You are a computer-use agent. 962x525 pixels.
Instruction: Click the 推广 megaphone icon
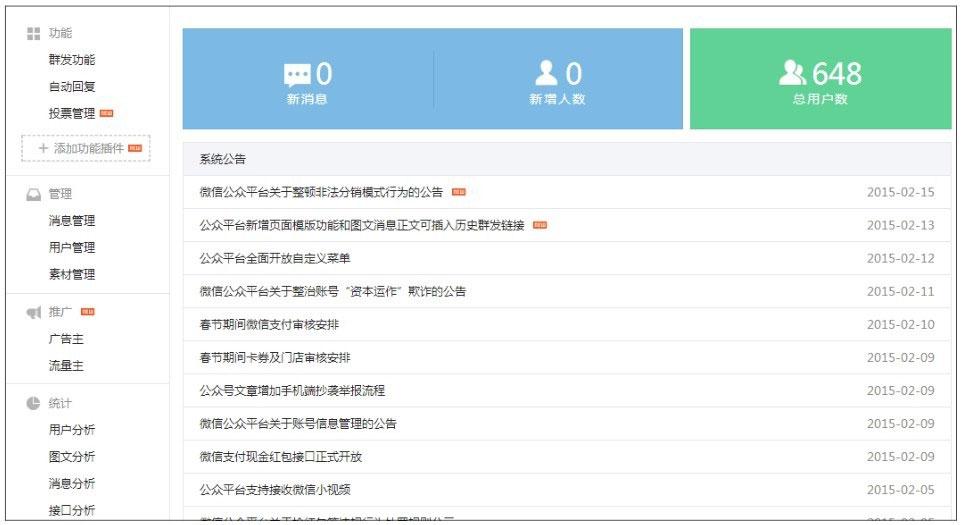(34, 313)
